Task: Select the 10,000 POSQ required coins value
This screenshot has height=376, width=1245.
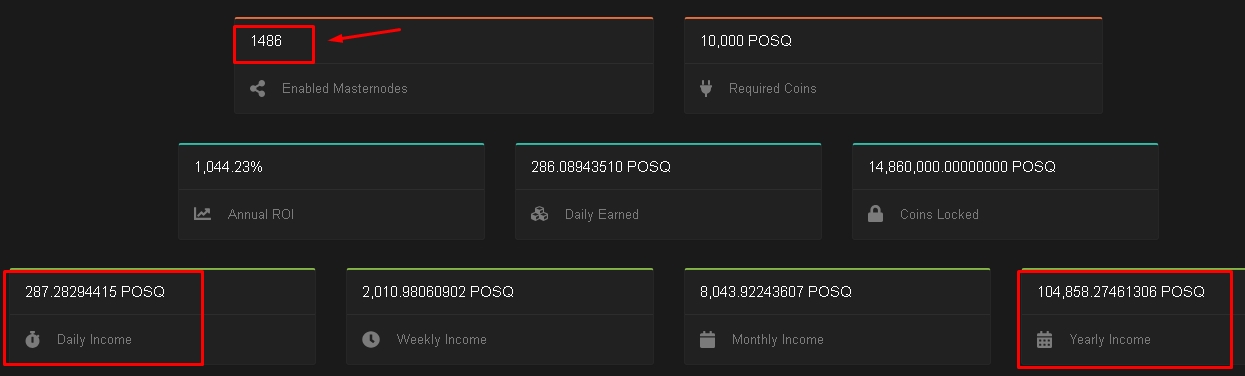Action: pyautogui.click(x=746, y=41)
